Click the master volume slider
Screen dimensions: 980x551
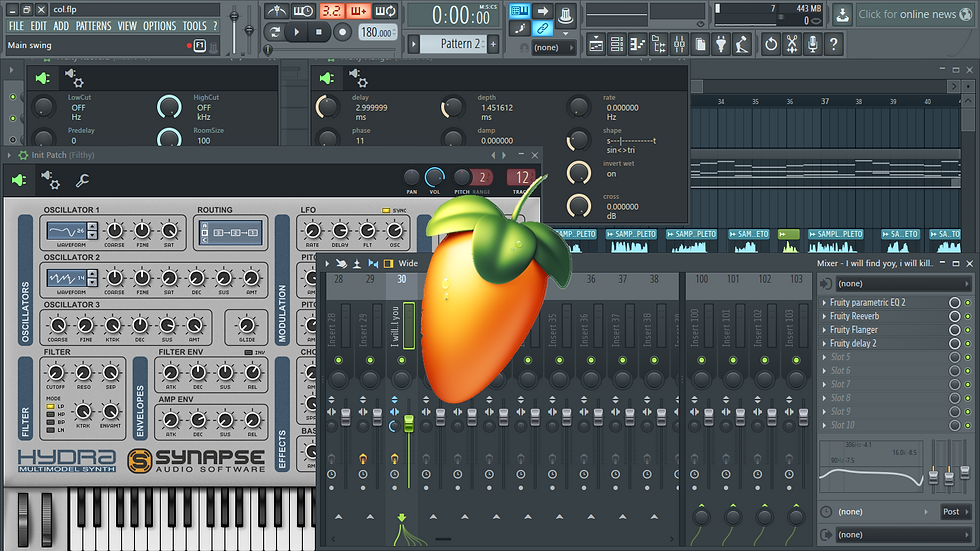click(x=234, y=28)
